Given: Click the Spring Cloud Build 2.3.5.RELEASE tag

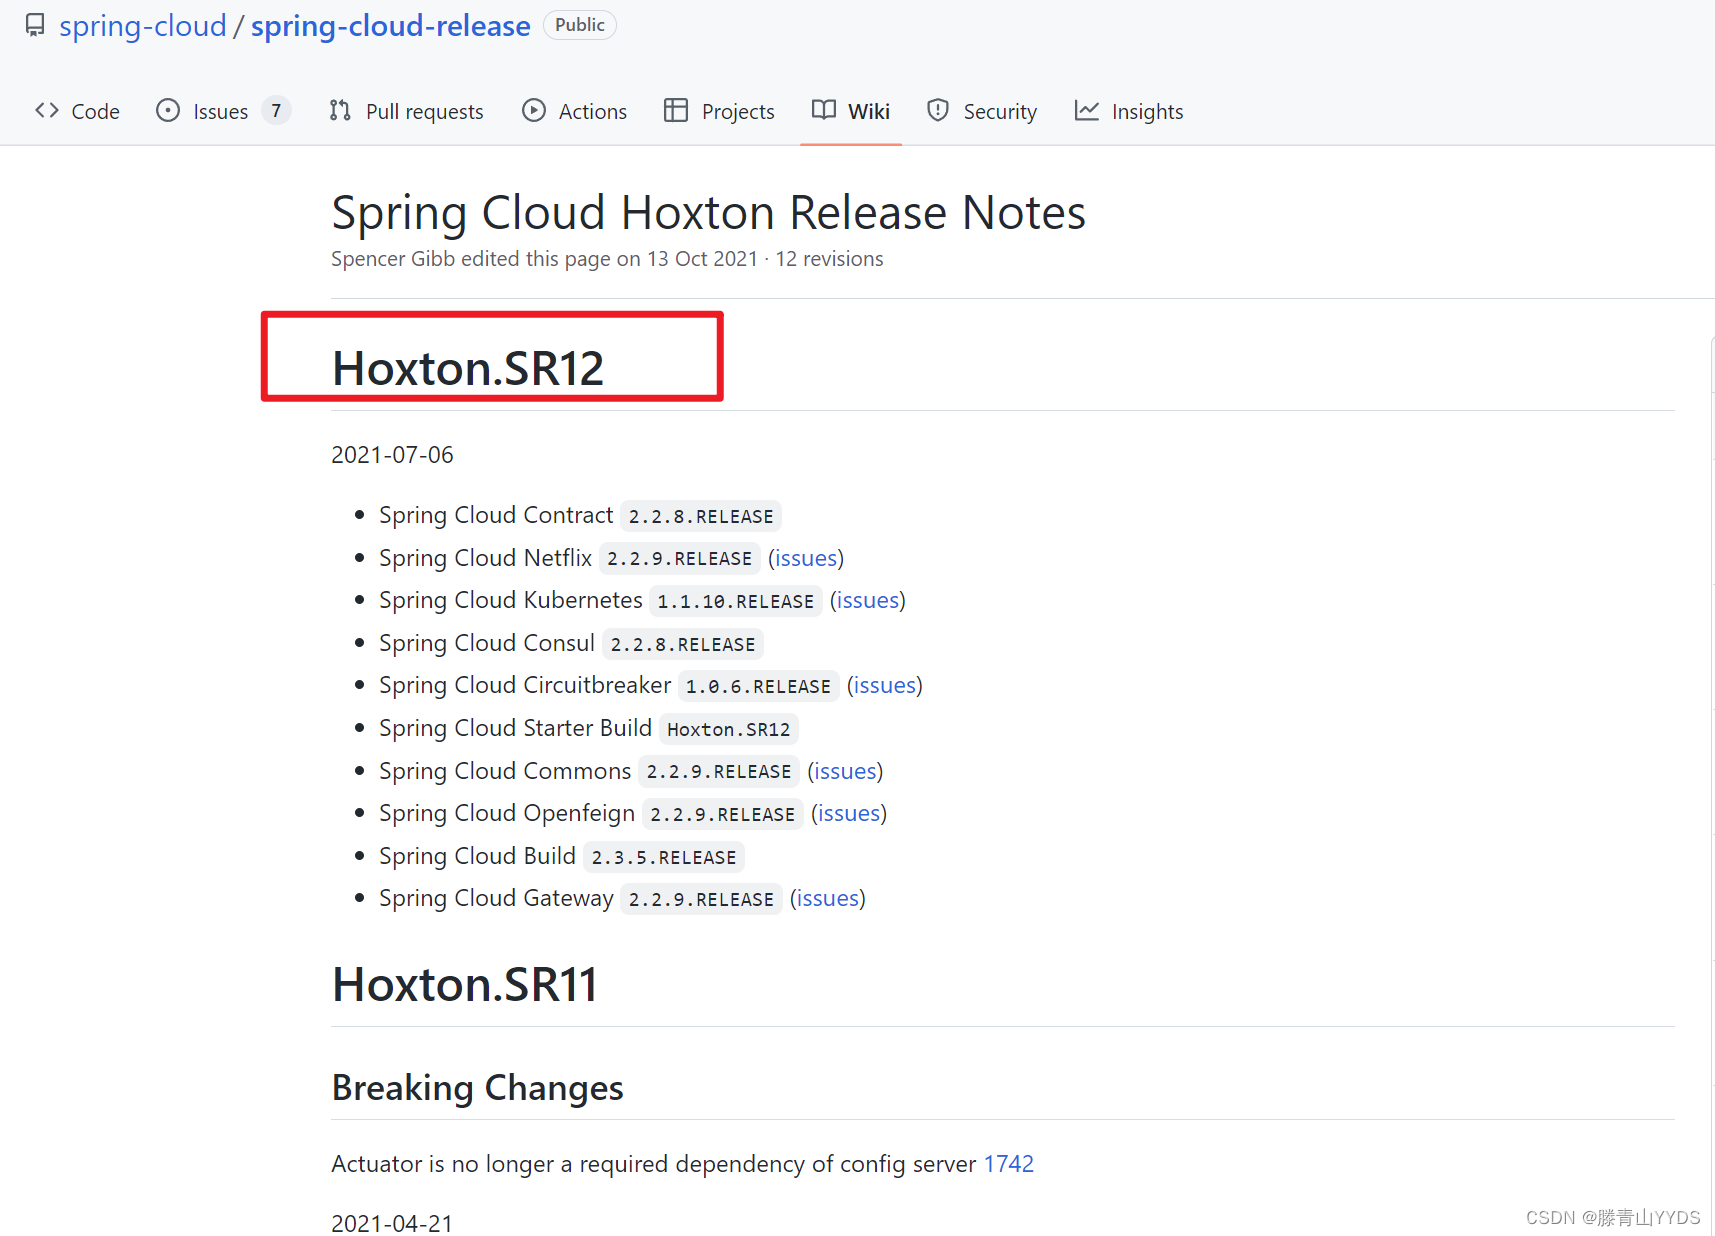Looking at the screenshot, I should 664,857.
